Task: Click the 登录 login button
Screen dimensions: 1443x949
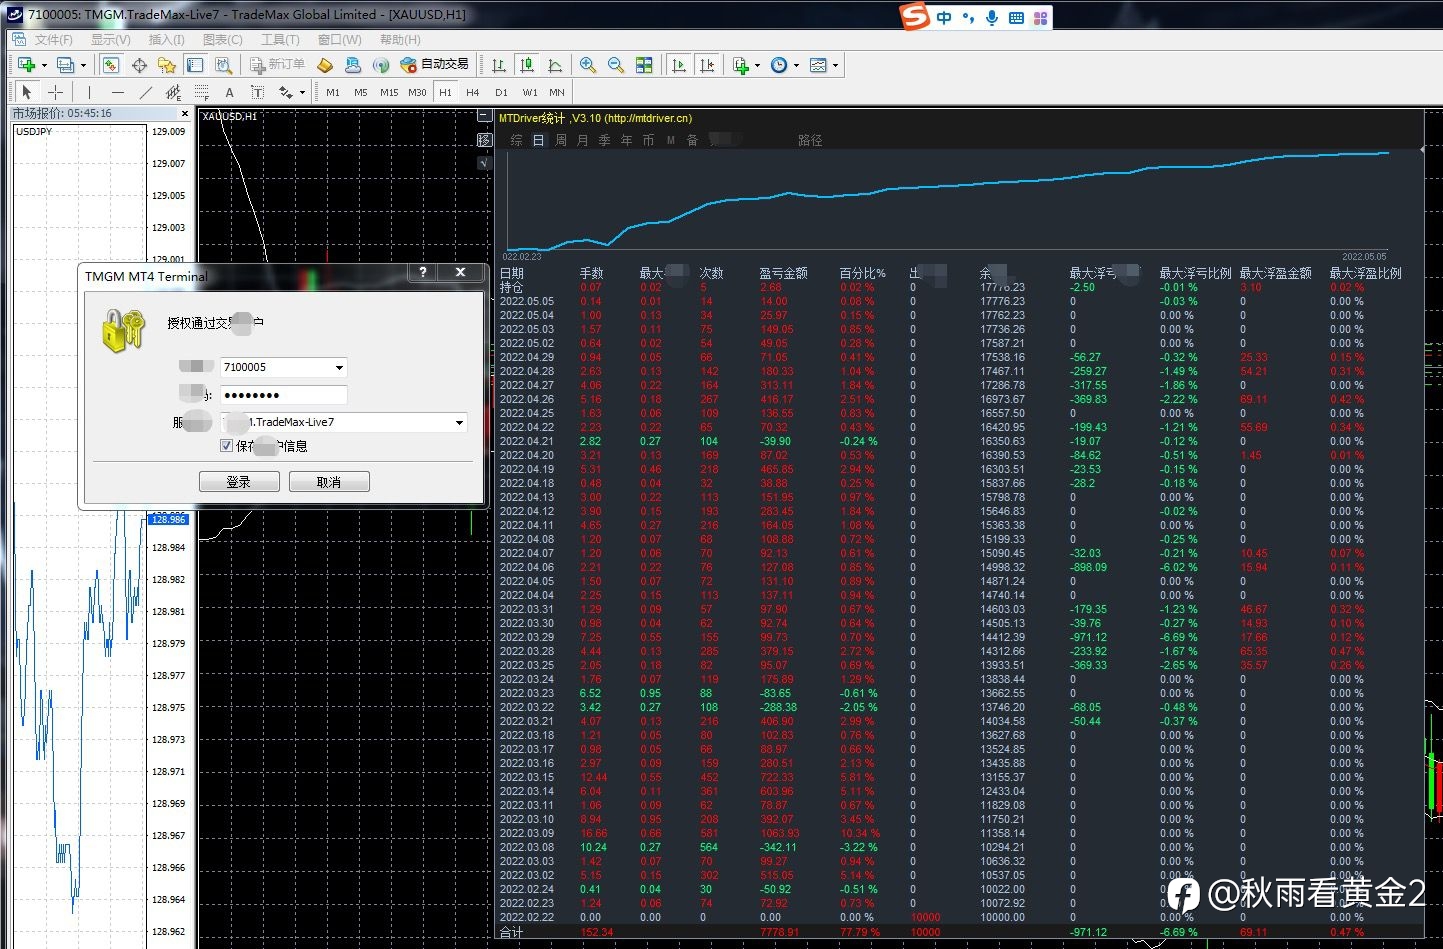Action: (239, 482)
